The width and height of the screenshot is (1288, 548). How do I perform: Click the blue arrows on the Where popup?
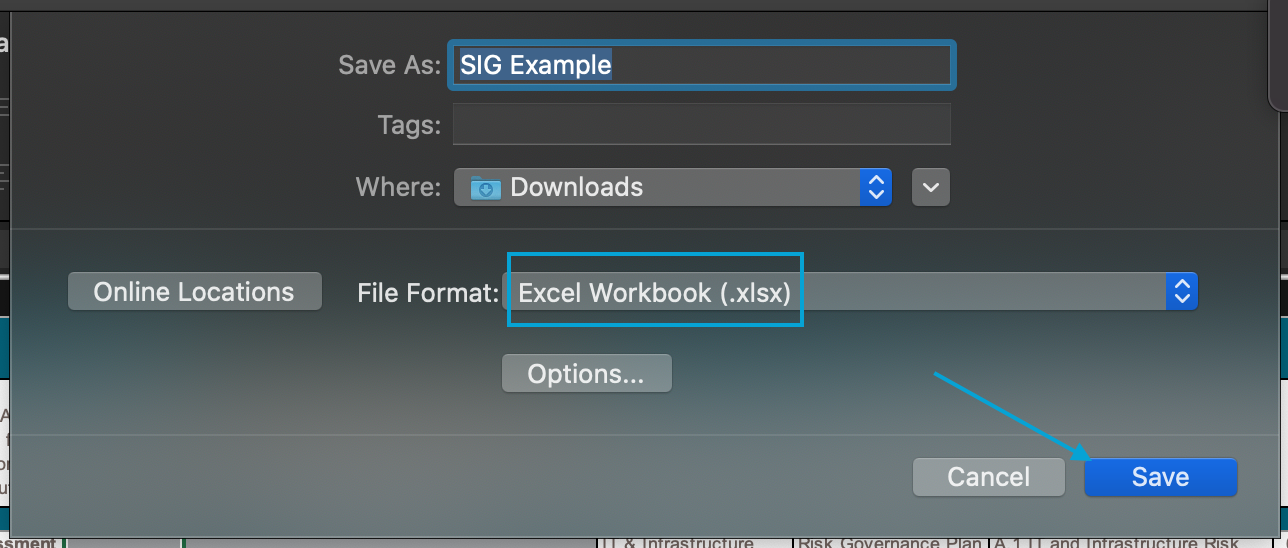tap(875, 187)
